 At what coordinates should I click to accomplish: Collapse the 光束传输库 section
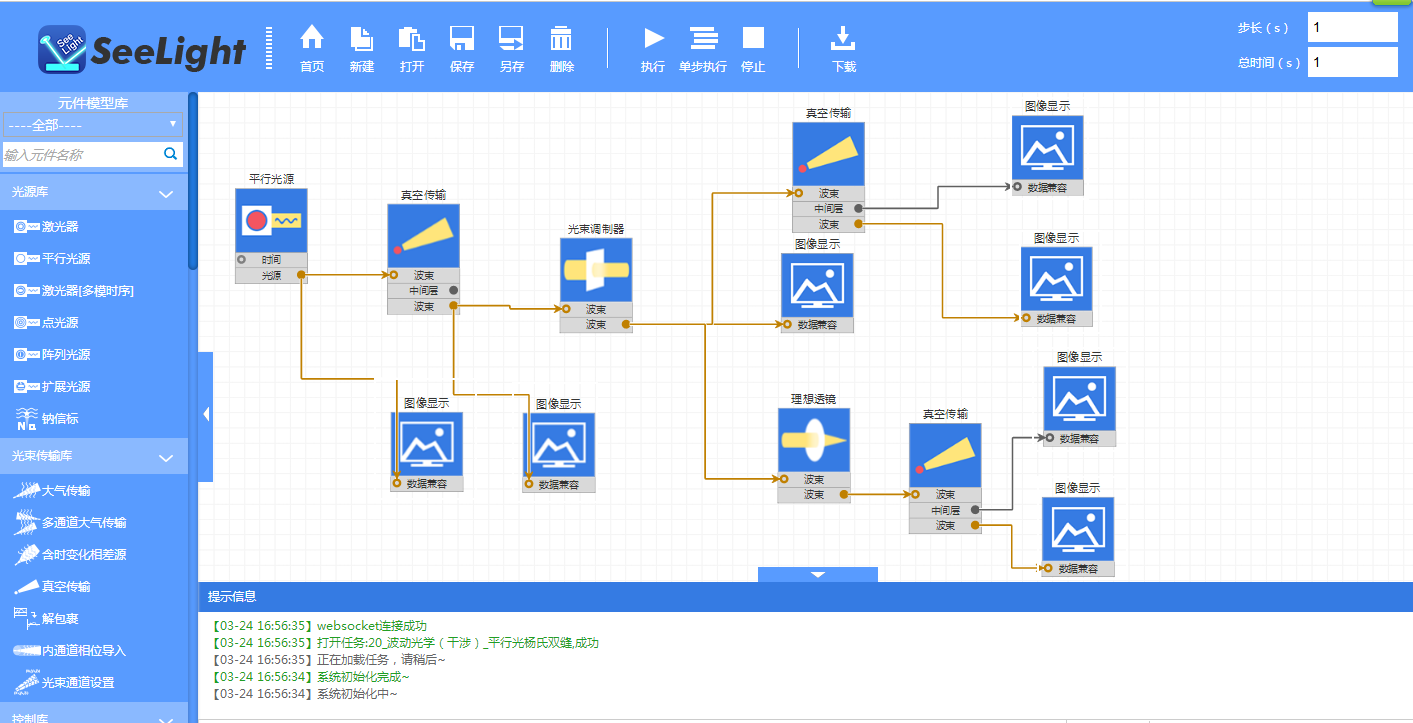point(166,458)
